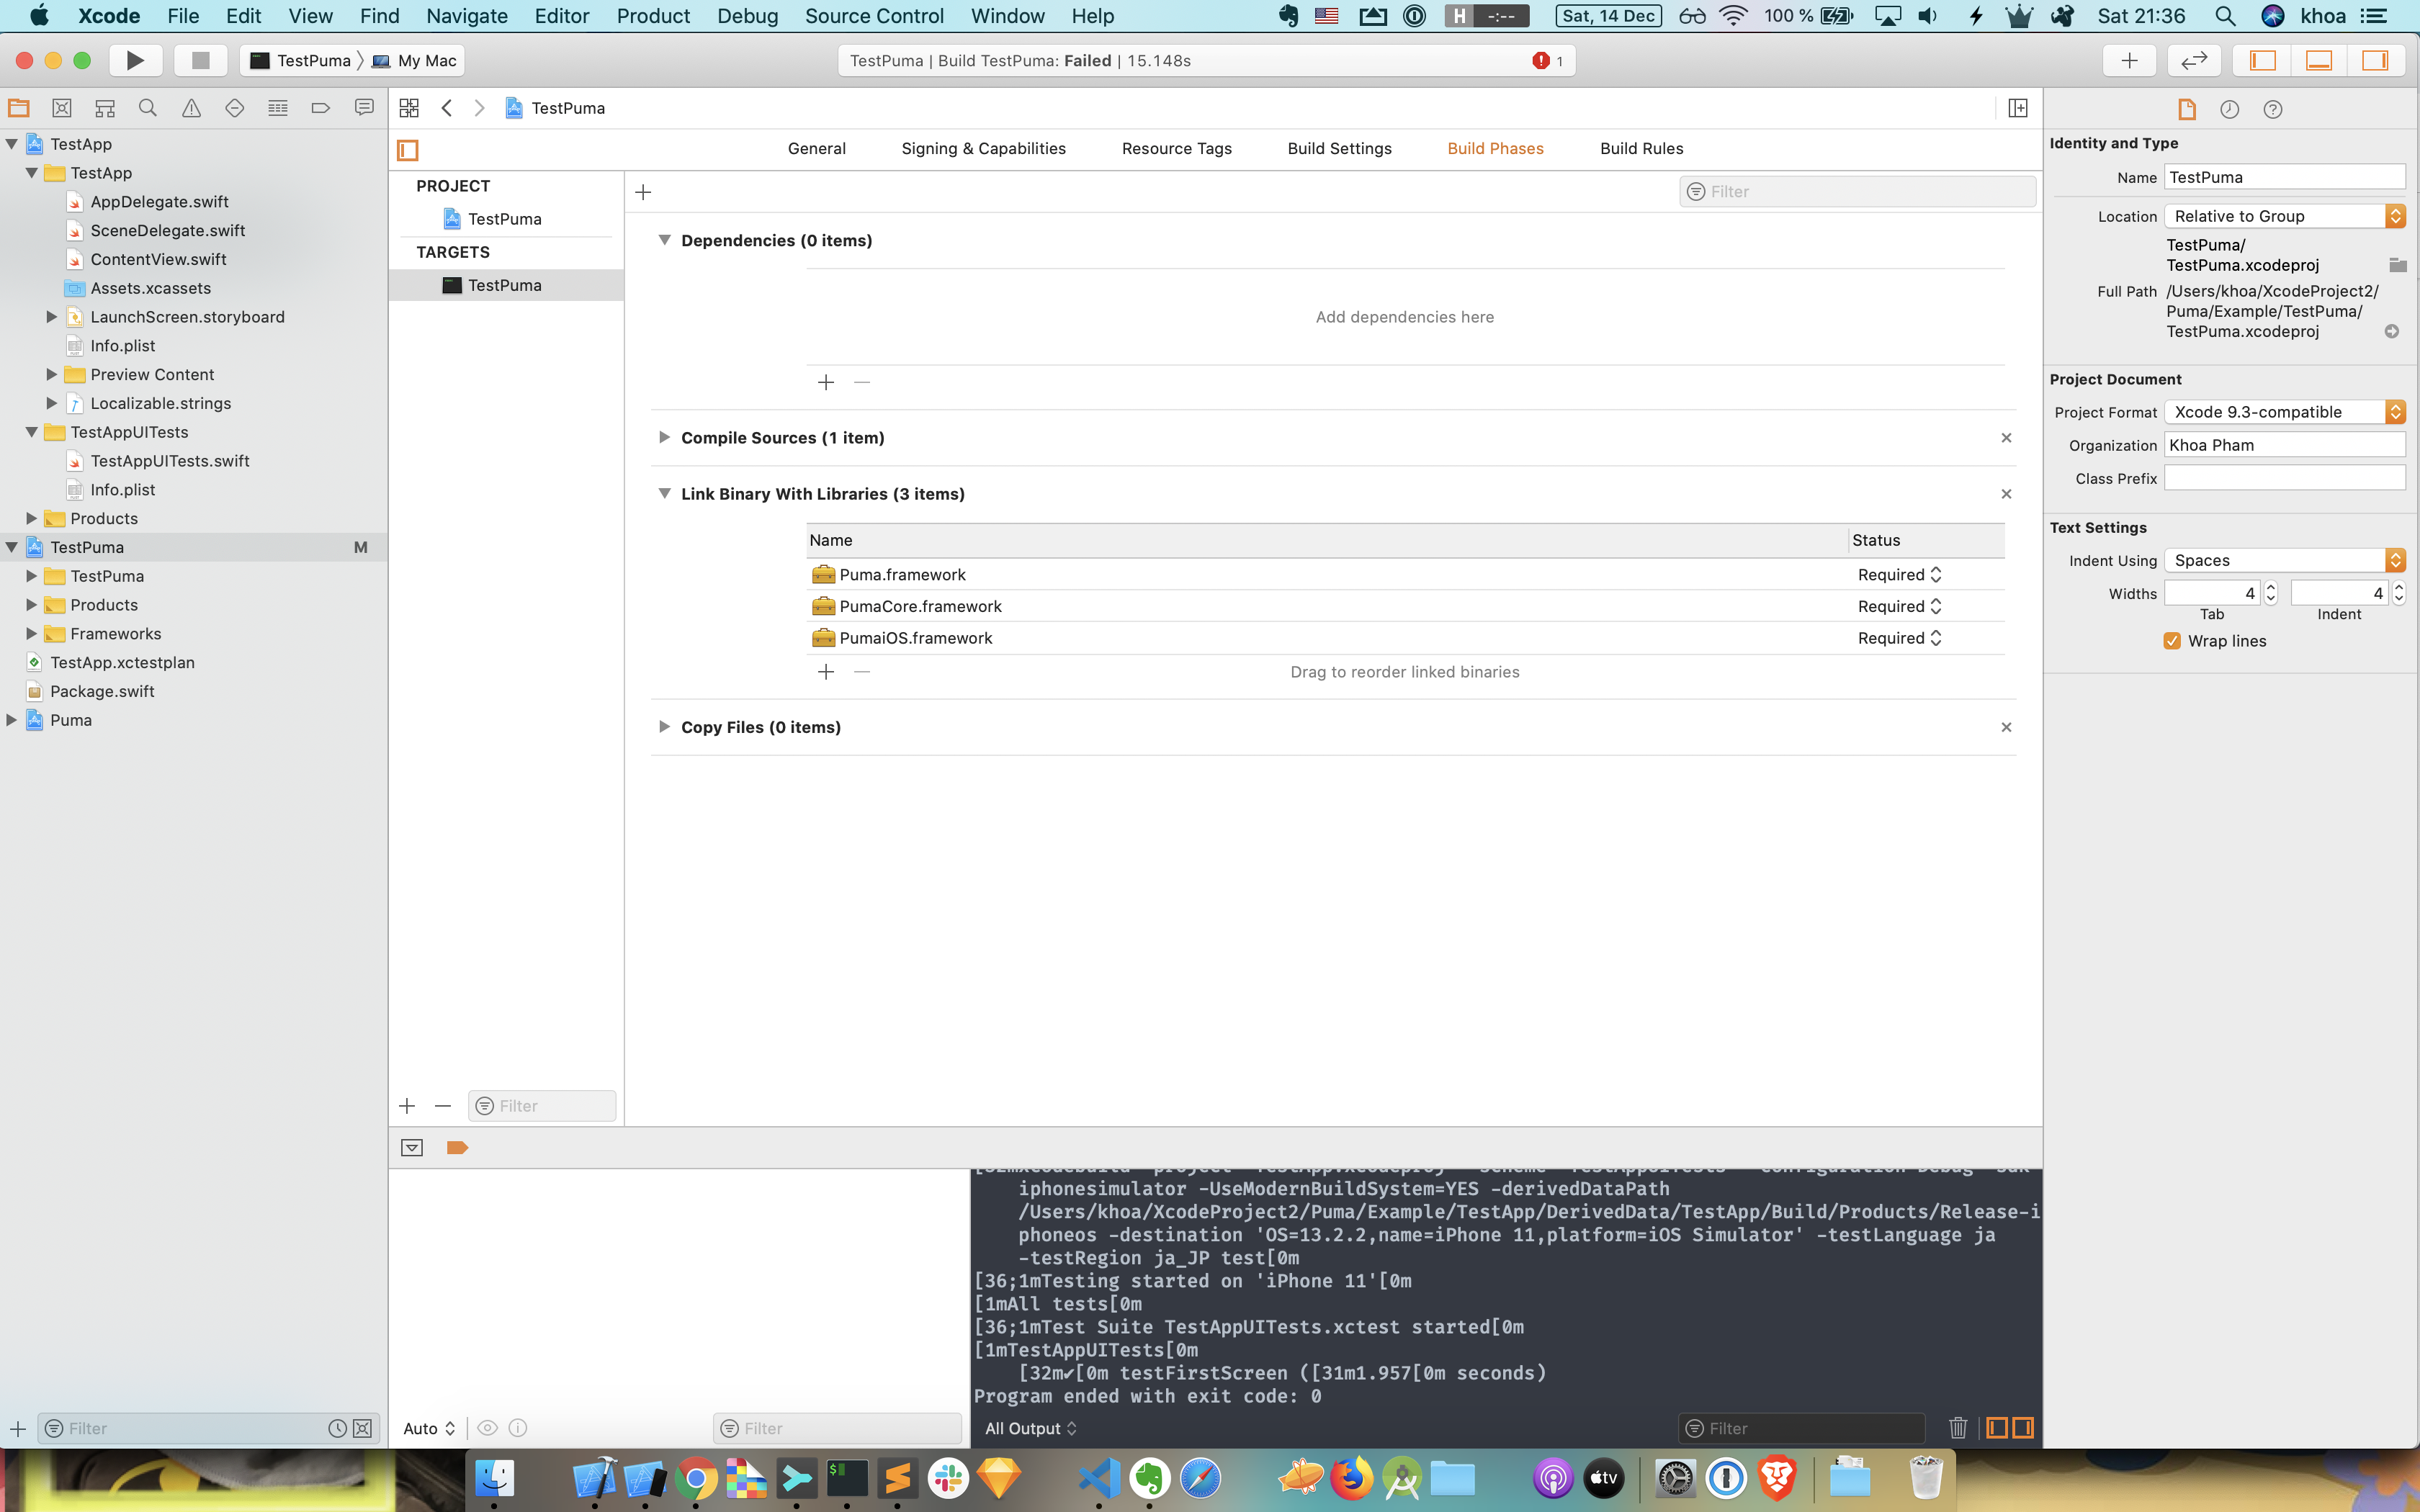
Task: Select the Build Settings tab
Action: tap(1340, 146)
